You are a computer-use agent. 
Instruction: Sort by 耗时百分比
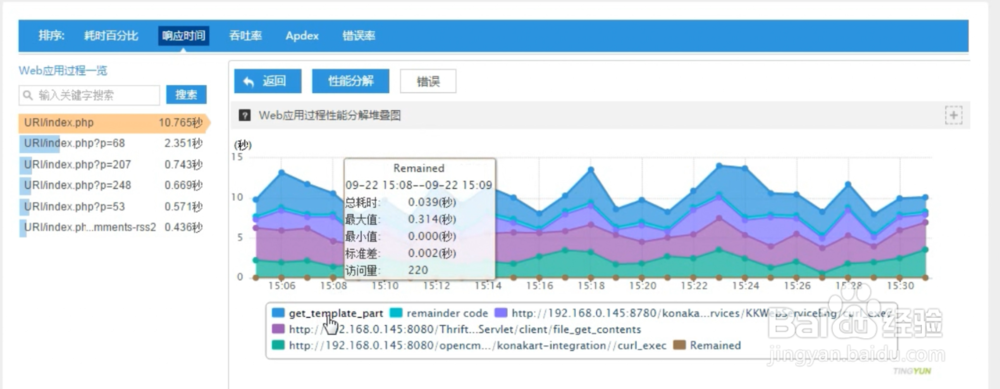point(111,36)
